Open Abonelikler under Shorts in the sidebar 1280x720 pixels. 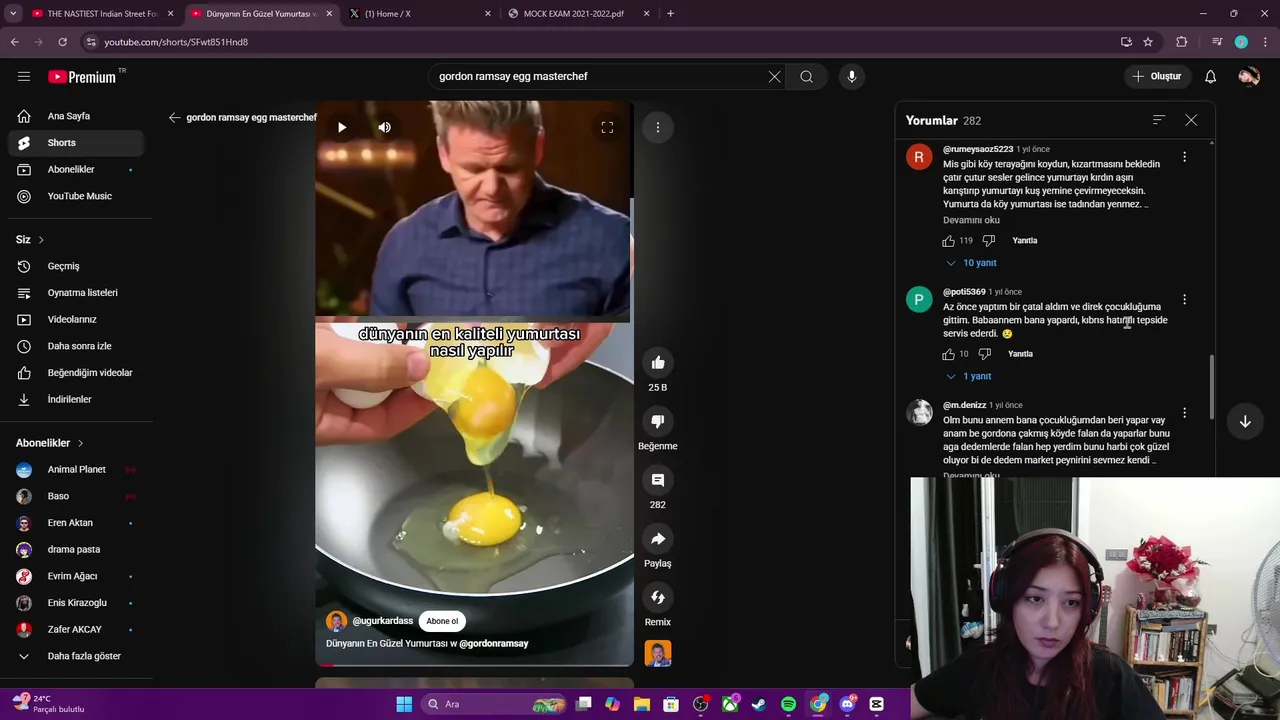click(x=76, y=170)
